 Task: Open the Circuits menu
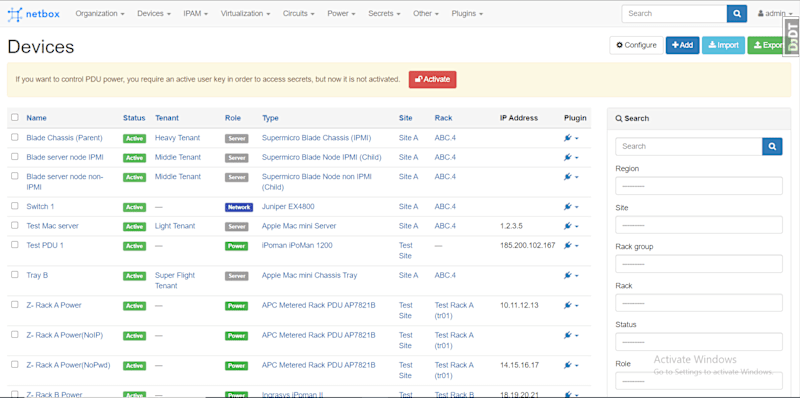[299, 14]
